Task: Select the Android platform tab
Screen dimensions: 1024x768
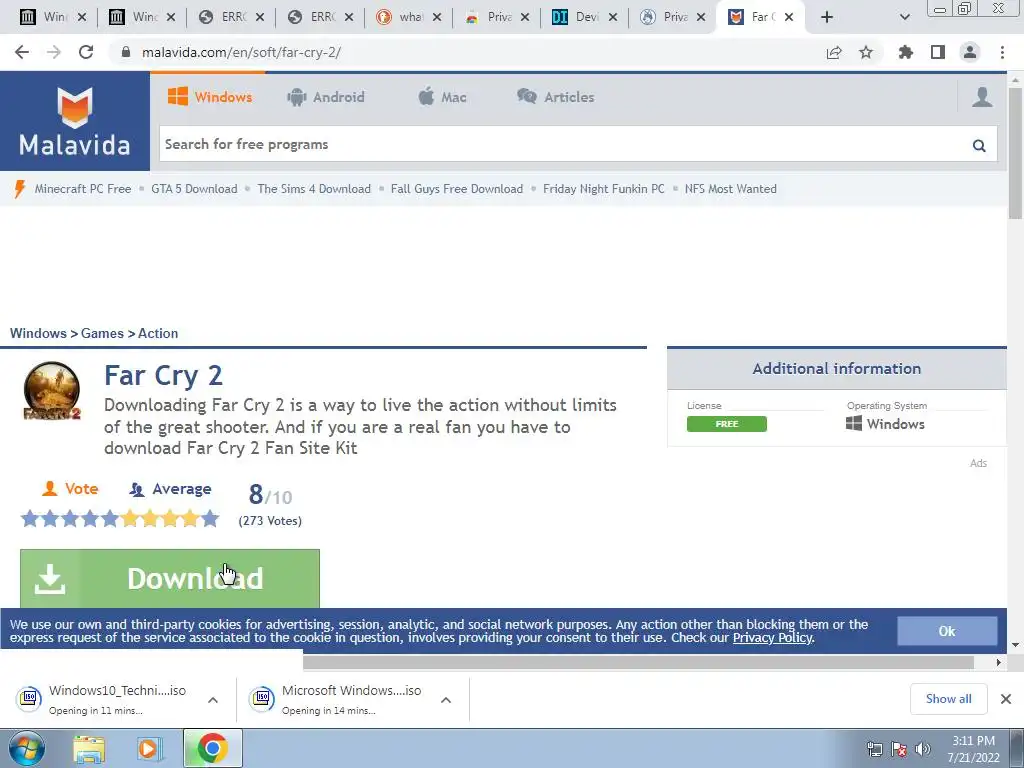Action: click(x=326, y=97)
